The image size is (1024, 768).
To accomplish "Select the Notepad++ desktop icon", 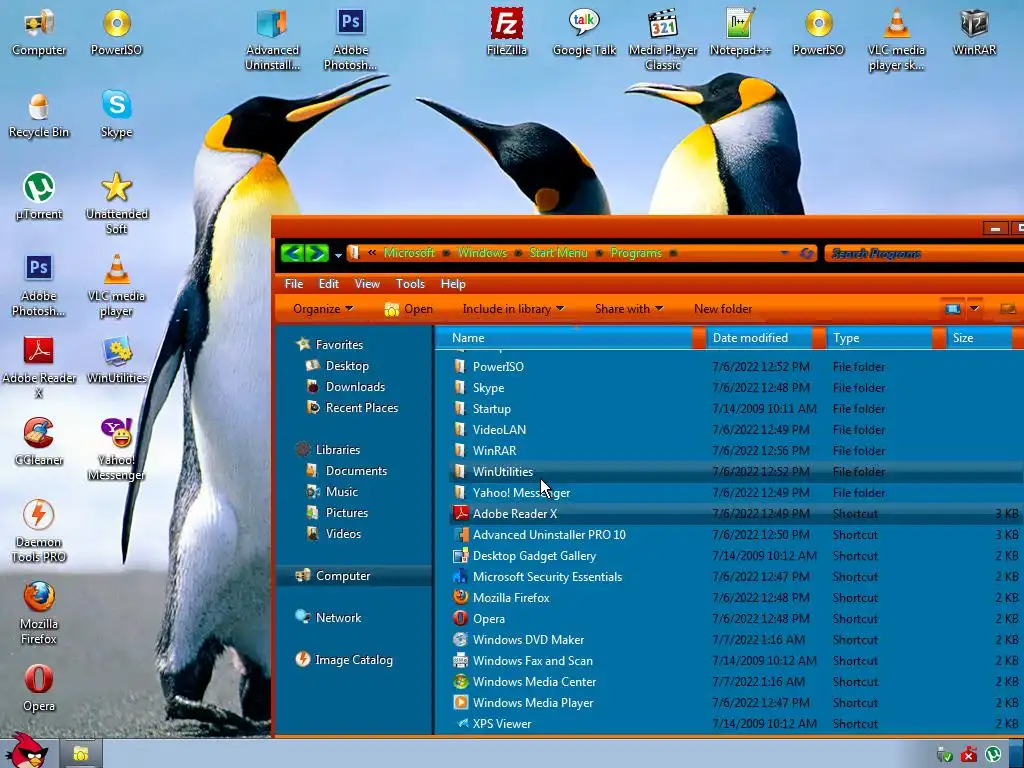I will coord(740,31).
